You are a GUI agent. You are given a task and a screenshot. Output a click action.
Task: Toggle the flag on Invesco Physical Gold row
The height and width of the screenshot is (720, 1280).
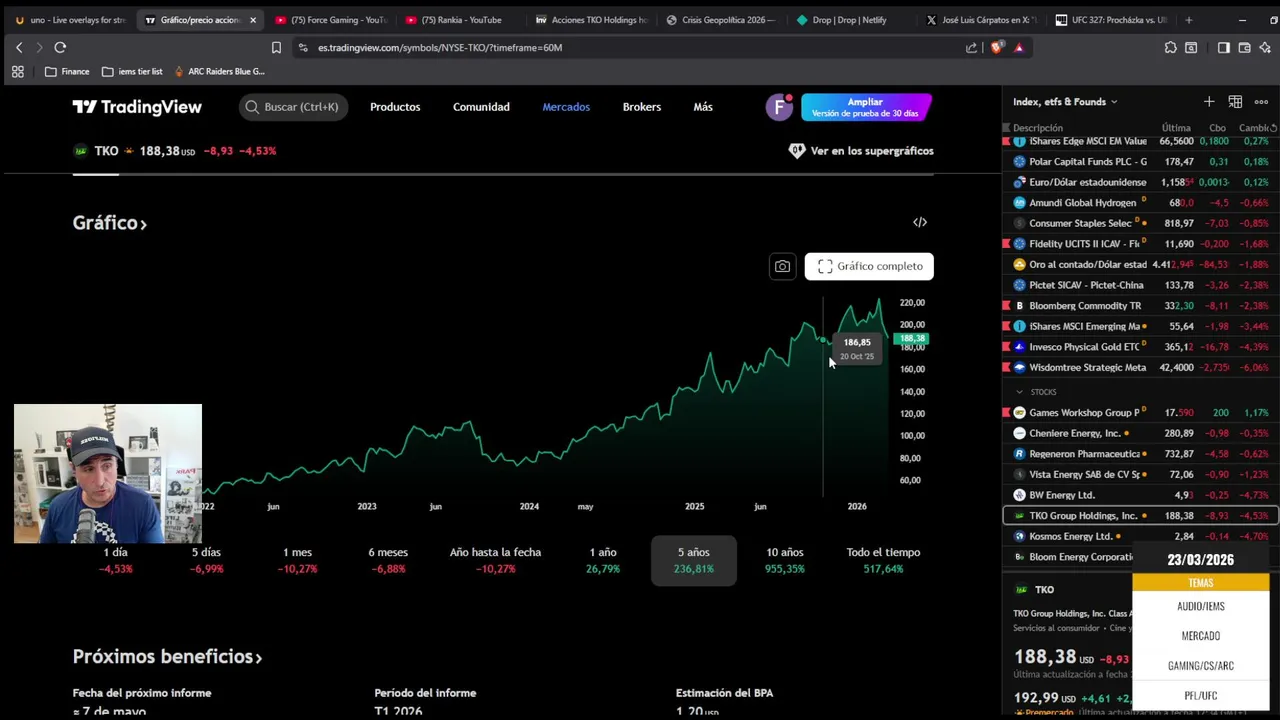[1006, 347]
